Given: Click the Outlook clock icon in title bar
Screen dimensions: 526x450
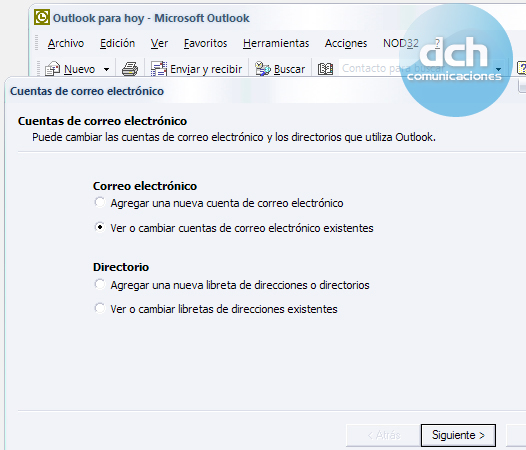Looking at the screenshot, I should point(42,17).
